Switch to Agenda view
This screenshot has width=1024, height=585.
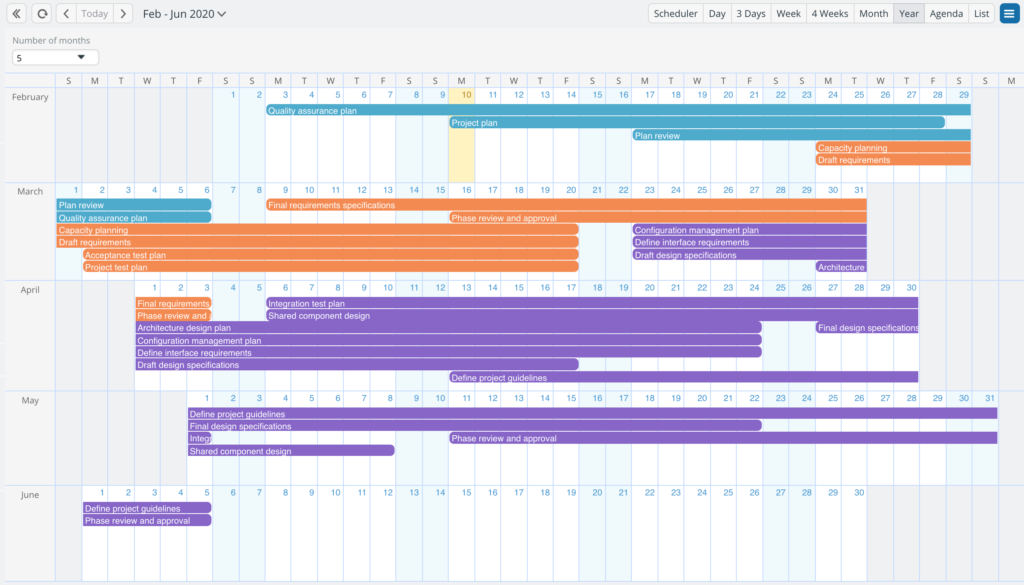946,14
